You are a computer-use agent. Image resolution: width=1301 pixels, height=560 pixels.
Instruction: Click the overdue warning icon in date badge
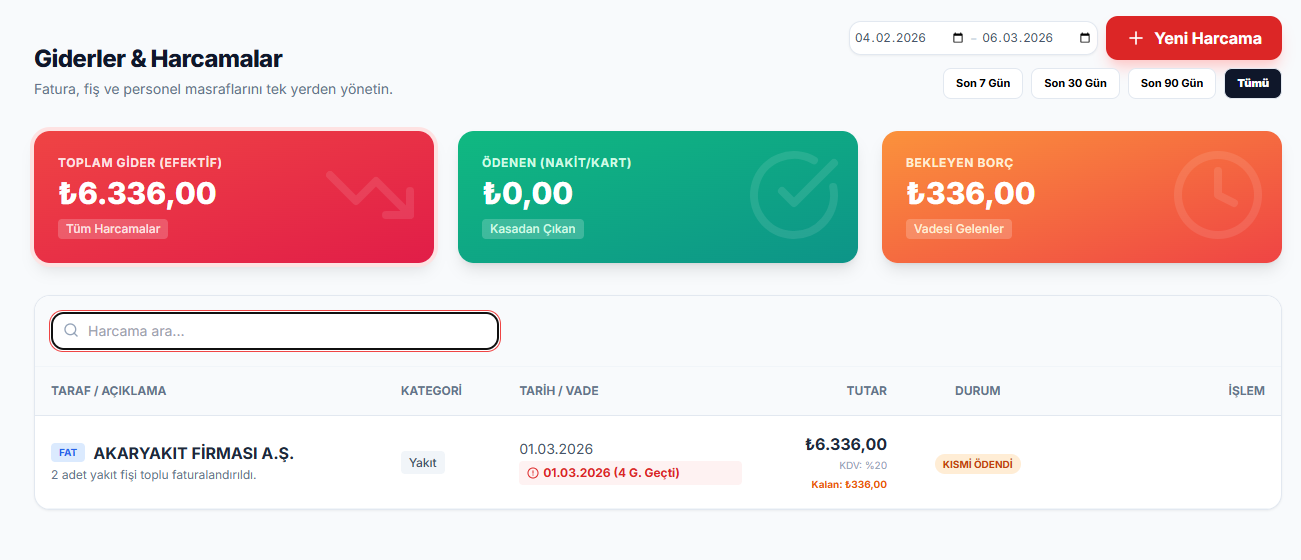pos(532,473)
